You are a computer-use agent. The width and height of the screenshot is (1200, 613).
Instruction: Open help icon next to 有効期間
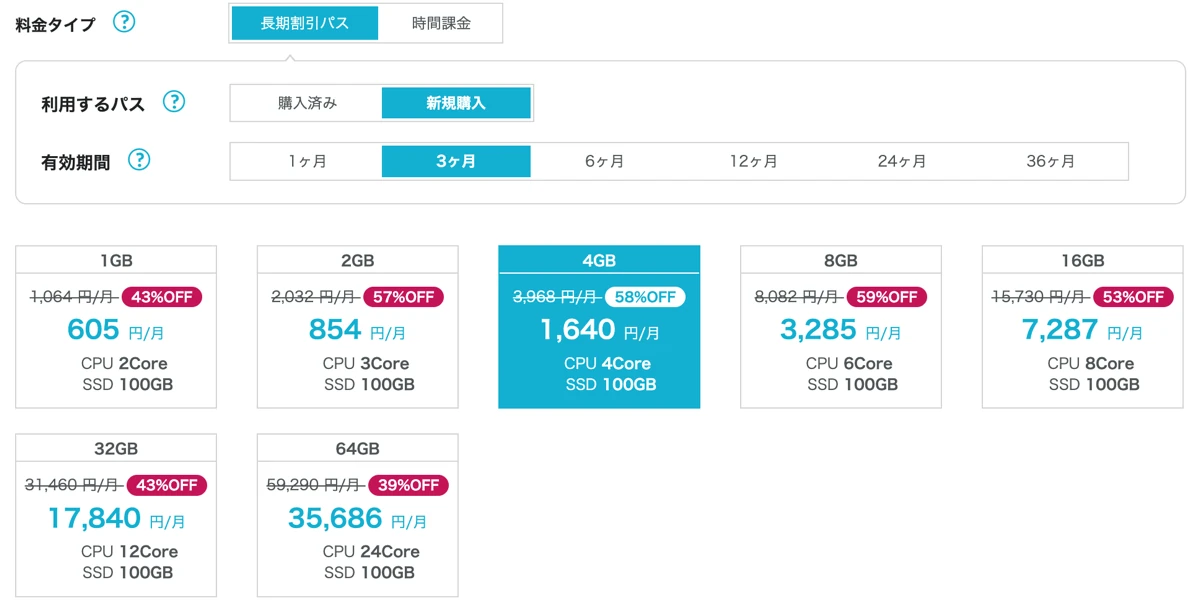pyautogui.click(x=139, y=160)
